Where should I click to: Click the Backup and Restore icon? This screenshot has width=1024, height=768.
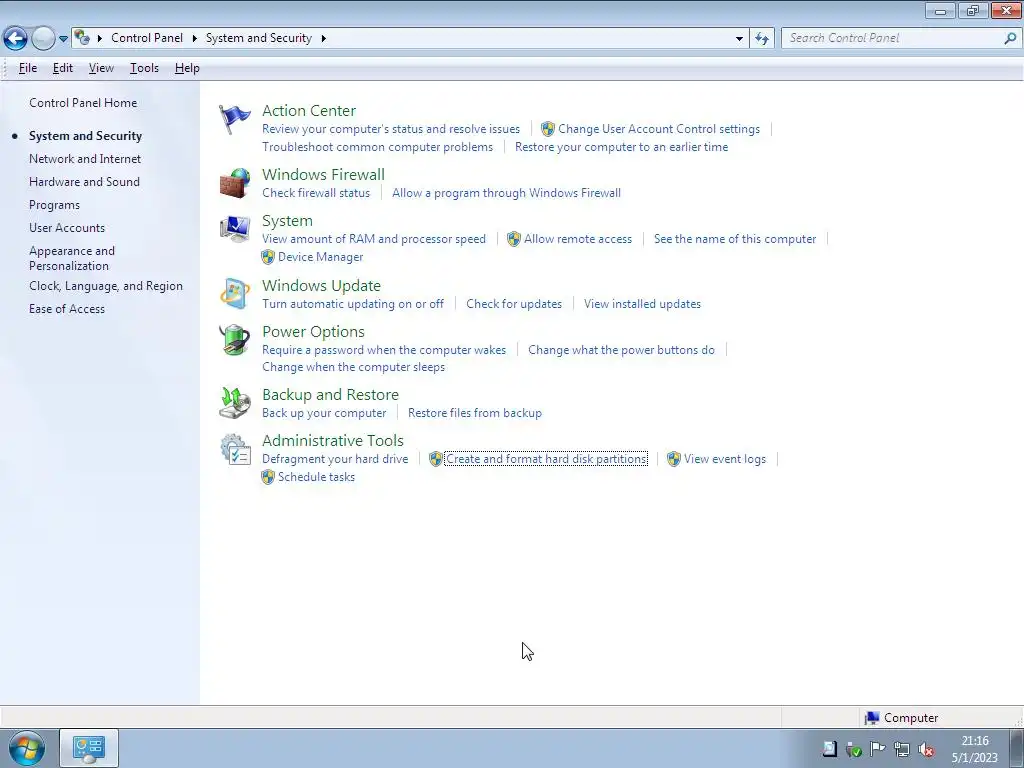tap(234, 403)
